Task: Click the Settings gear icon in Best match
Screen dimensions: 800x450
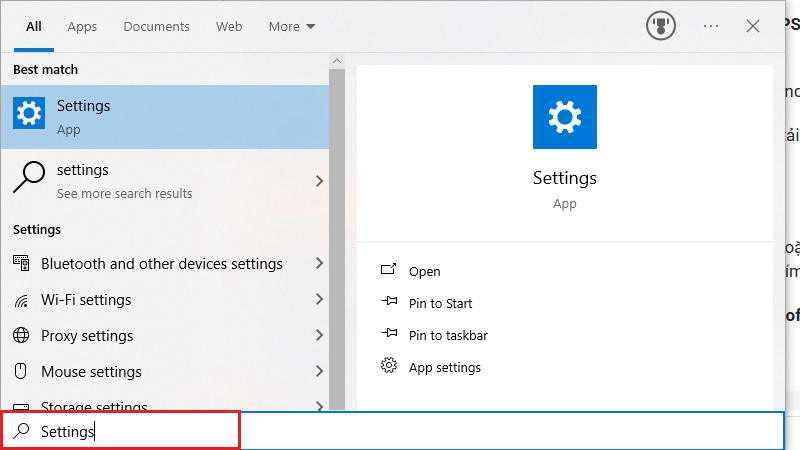Action: tap(29, 113)
